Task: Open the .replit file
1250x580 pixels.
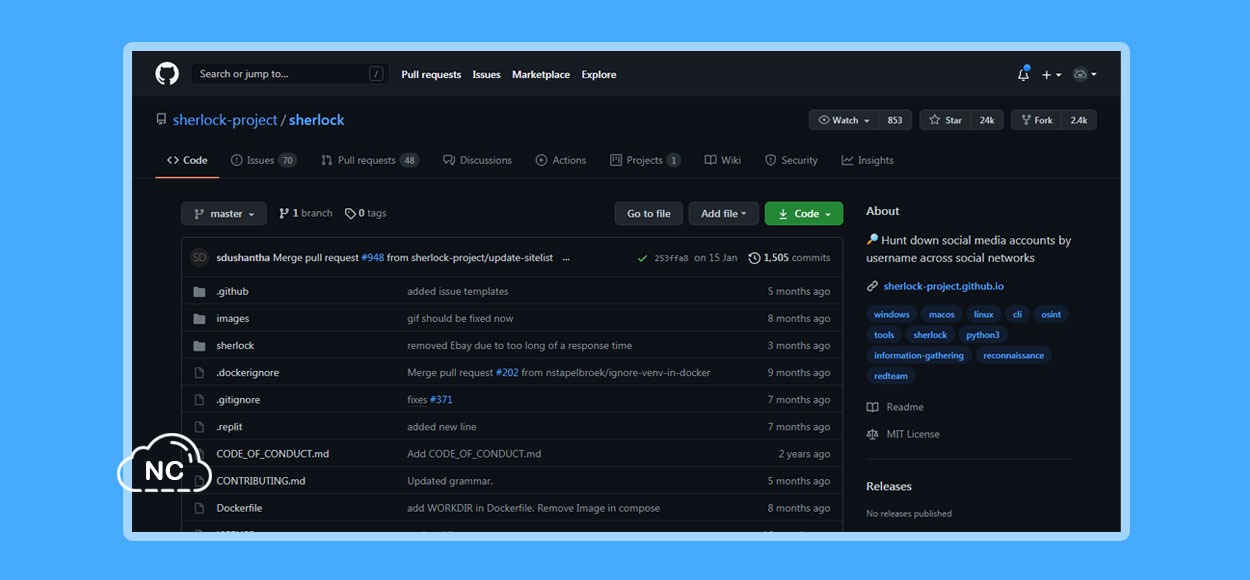Action: [x=229, y=426]
